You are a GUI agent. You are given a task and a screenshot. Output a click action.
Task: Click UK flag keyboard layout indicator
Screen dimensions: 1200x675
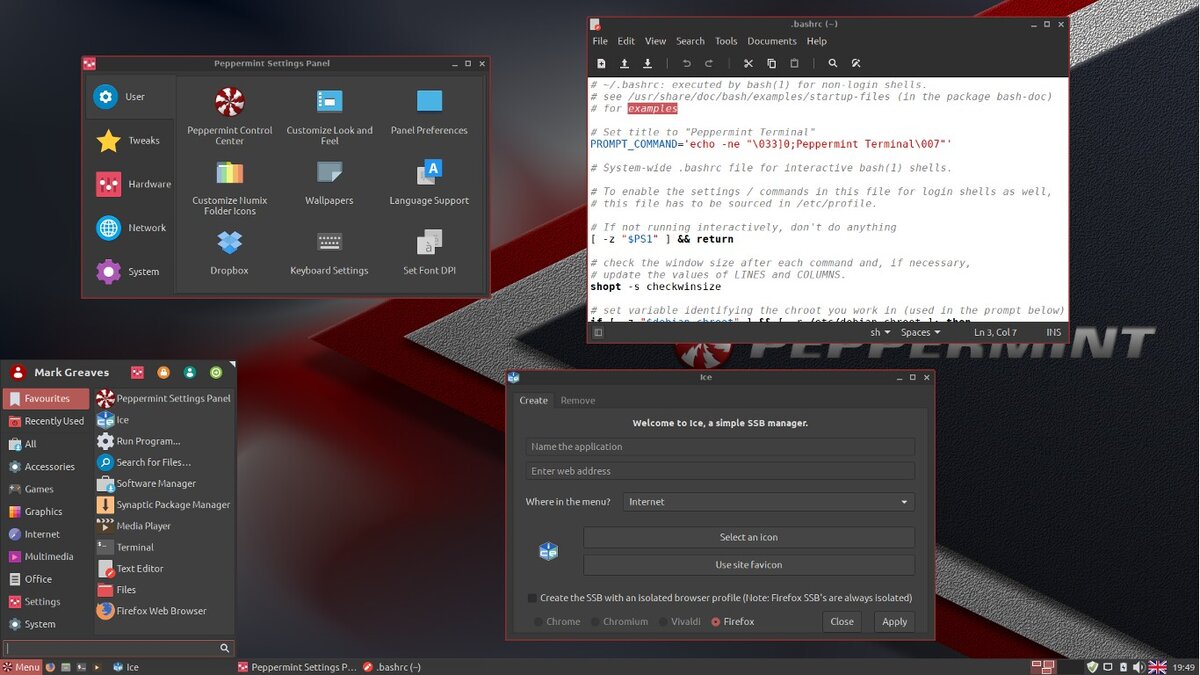(x=1158, y=667)
